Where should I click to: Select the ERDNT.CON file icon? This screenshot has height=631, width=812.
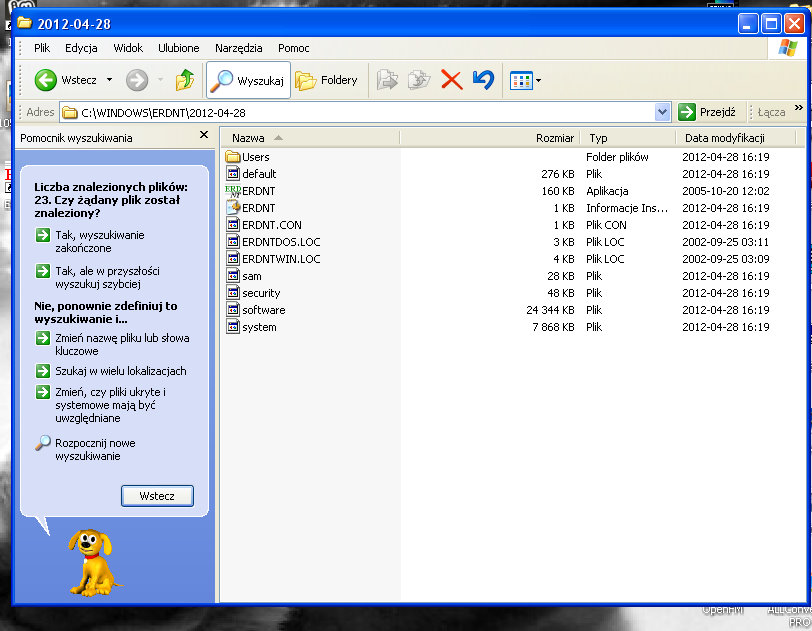(233, 225)
